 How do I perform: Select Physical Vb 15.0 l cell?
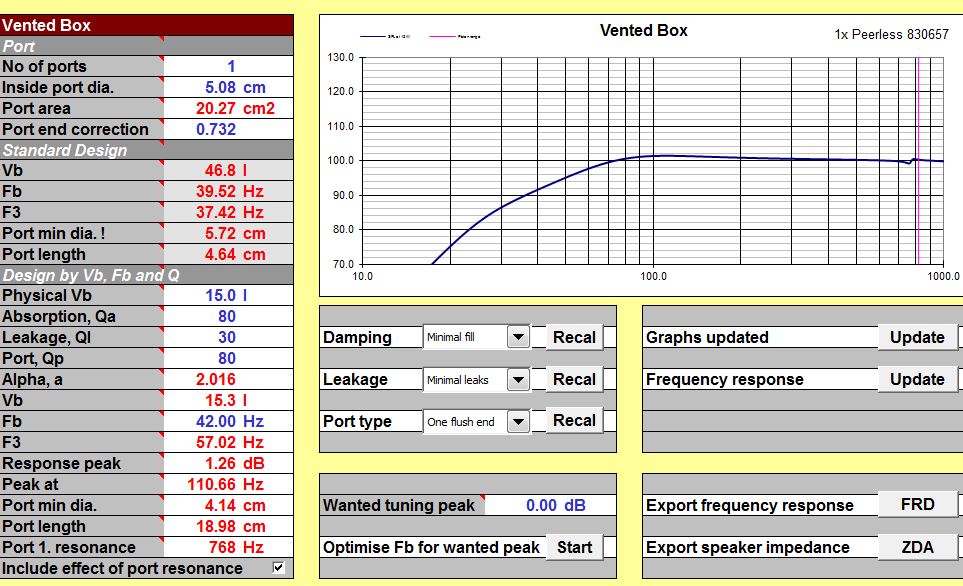pos(228,295)
